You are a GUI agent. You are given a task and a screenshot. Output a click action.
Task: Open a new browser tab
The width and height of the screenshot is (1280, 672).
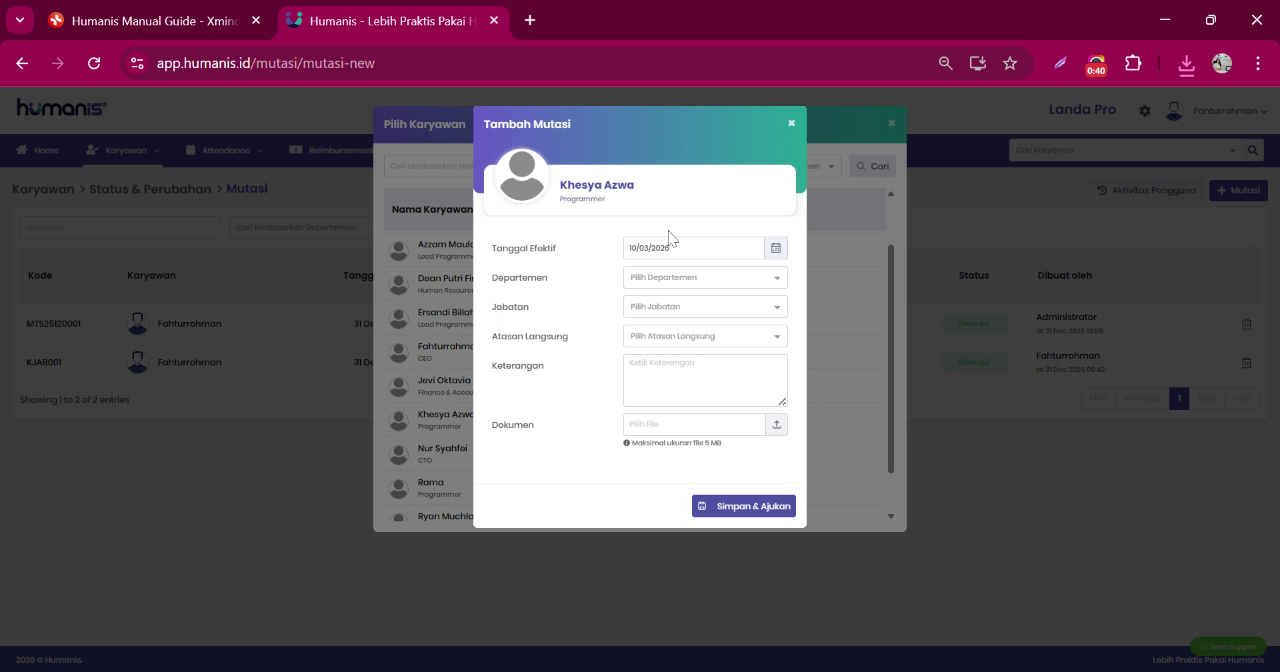529,20
